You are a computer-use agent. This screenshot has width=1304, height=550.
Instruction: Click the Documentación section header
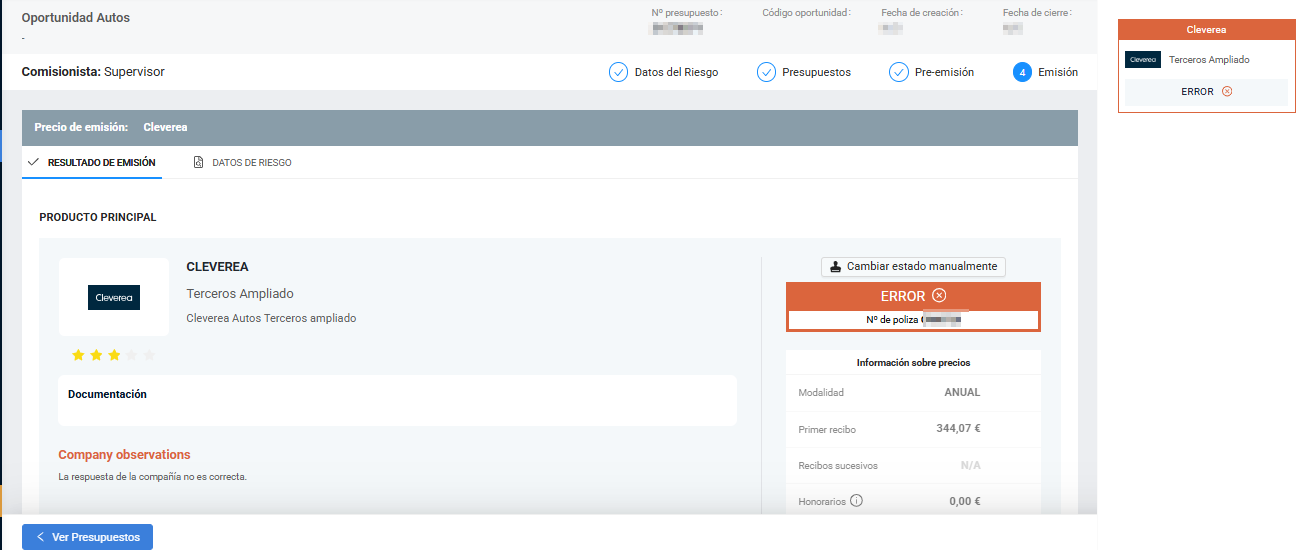[x=107, y=394]
